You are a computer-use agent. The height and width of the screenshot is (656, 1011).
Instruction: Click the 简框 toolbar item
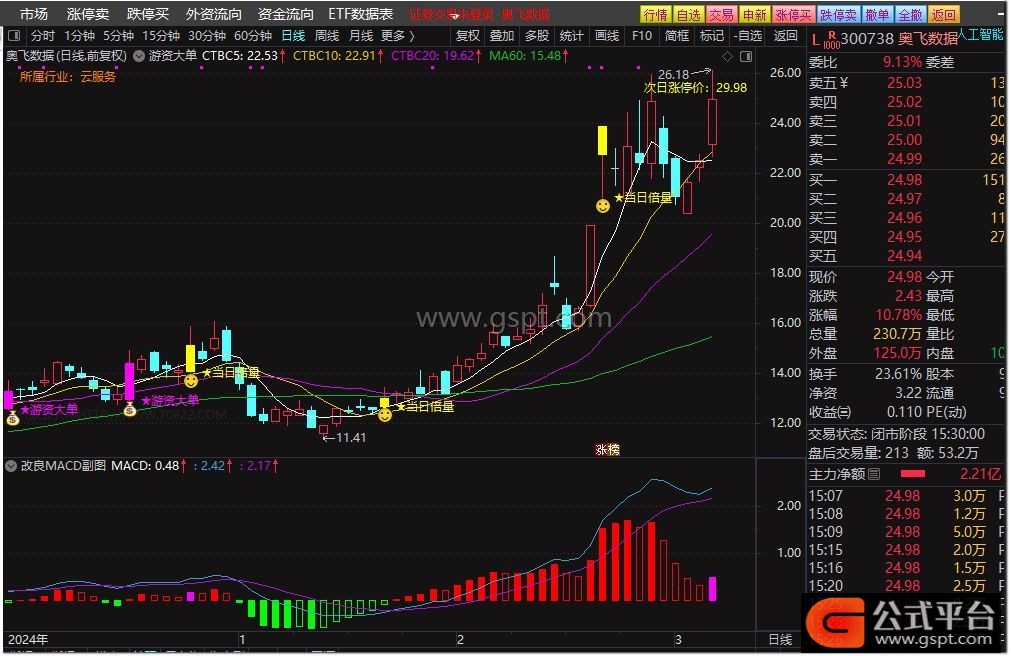pyautogui.click(x=676, y=36)
